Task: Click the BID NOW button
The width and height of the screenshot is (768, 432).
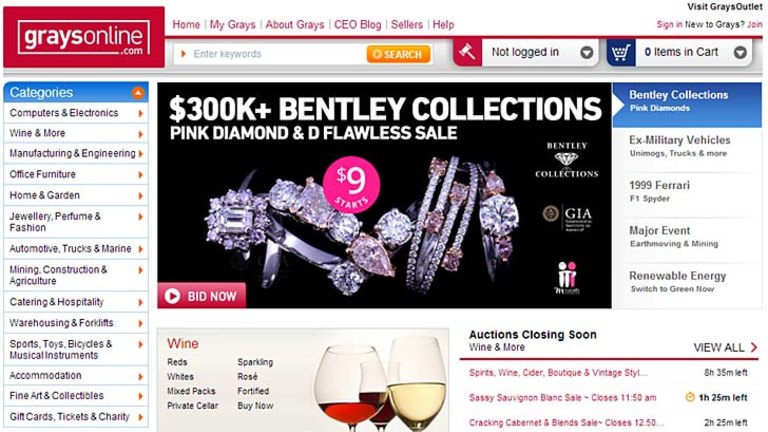Action: click(x=202, y=296)
